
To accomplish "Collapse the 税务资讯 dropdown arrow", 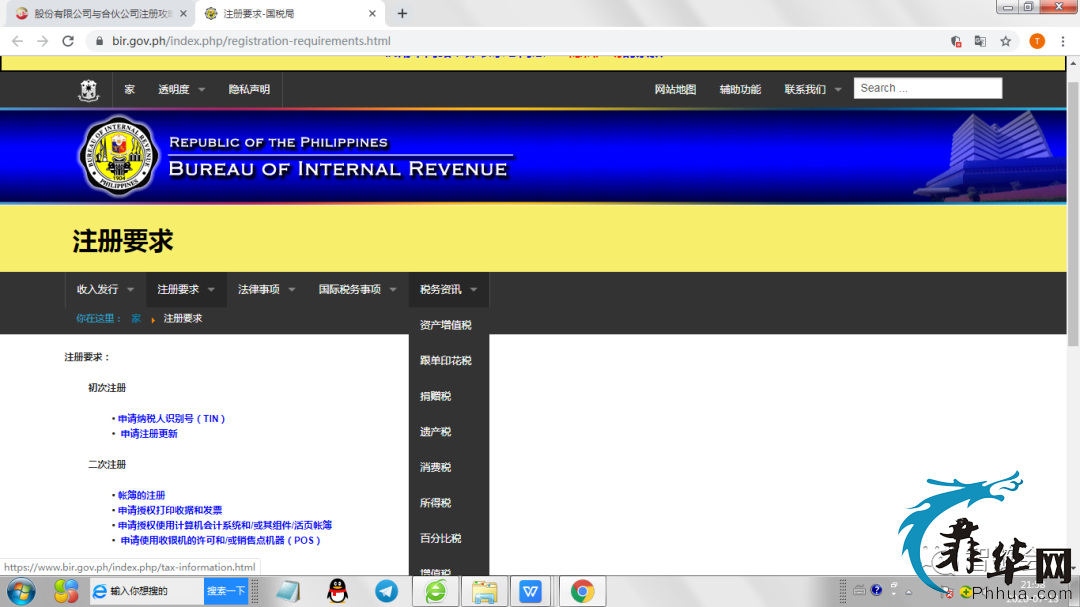I will [474, 289].
